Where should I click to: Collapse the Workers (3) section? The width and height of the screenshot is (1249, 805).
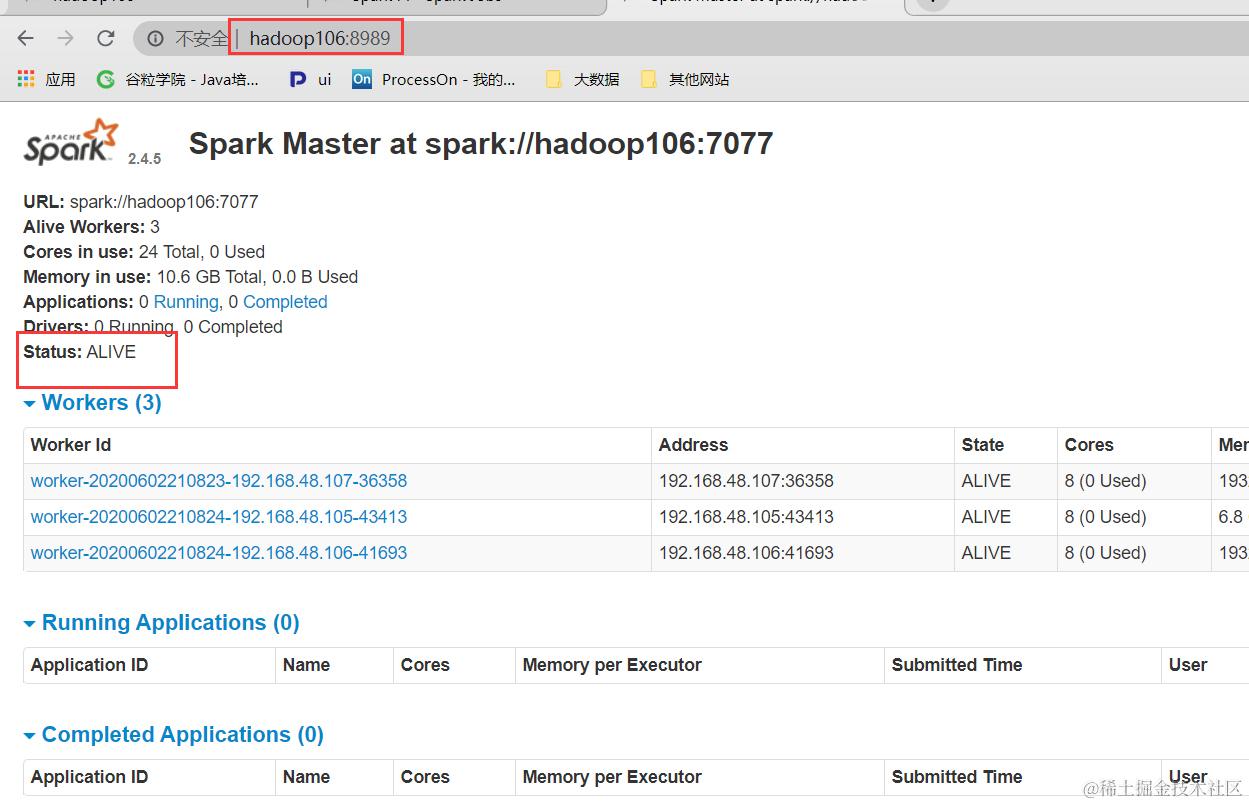coord(92,403)
